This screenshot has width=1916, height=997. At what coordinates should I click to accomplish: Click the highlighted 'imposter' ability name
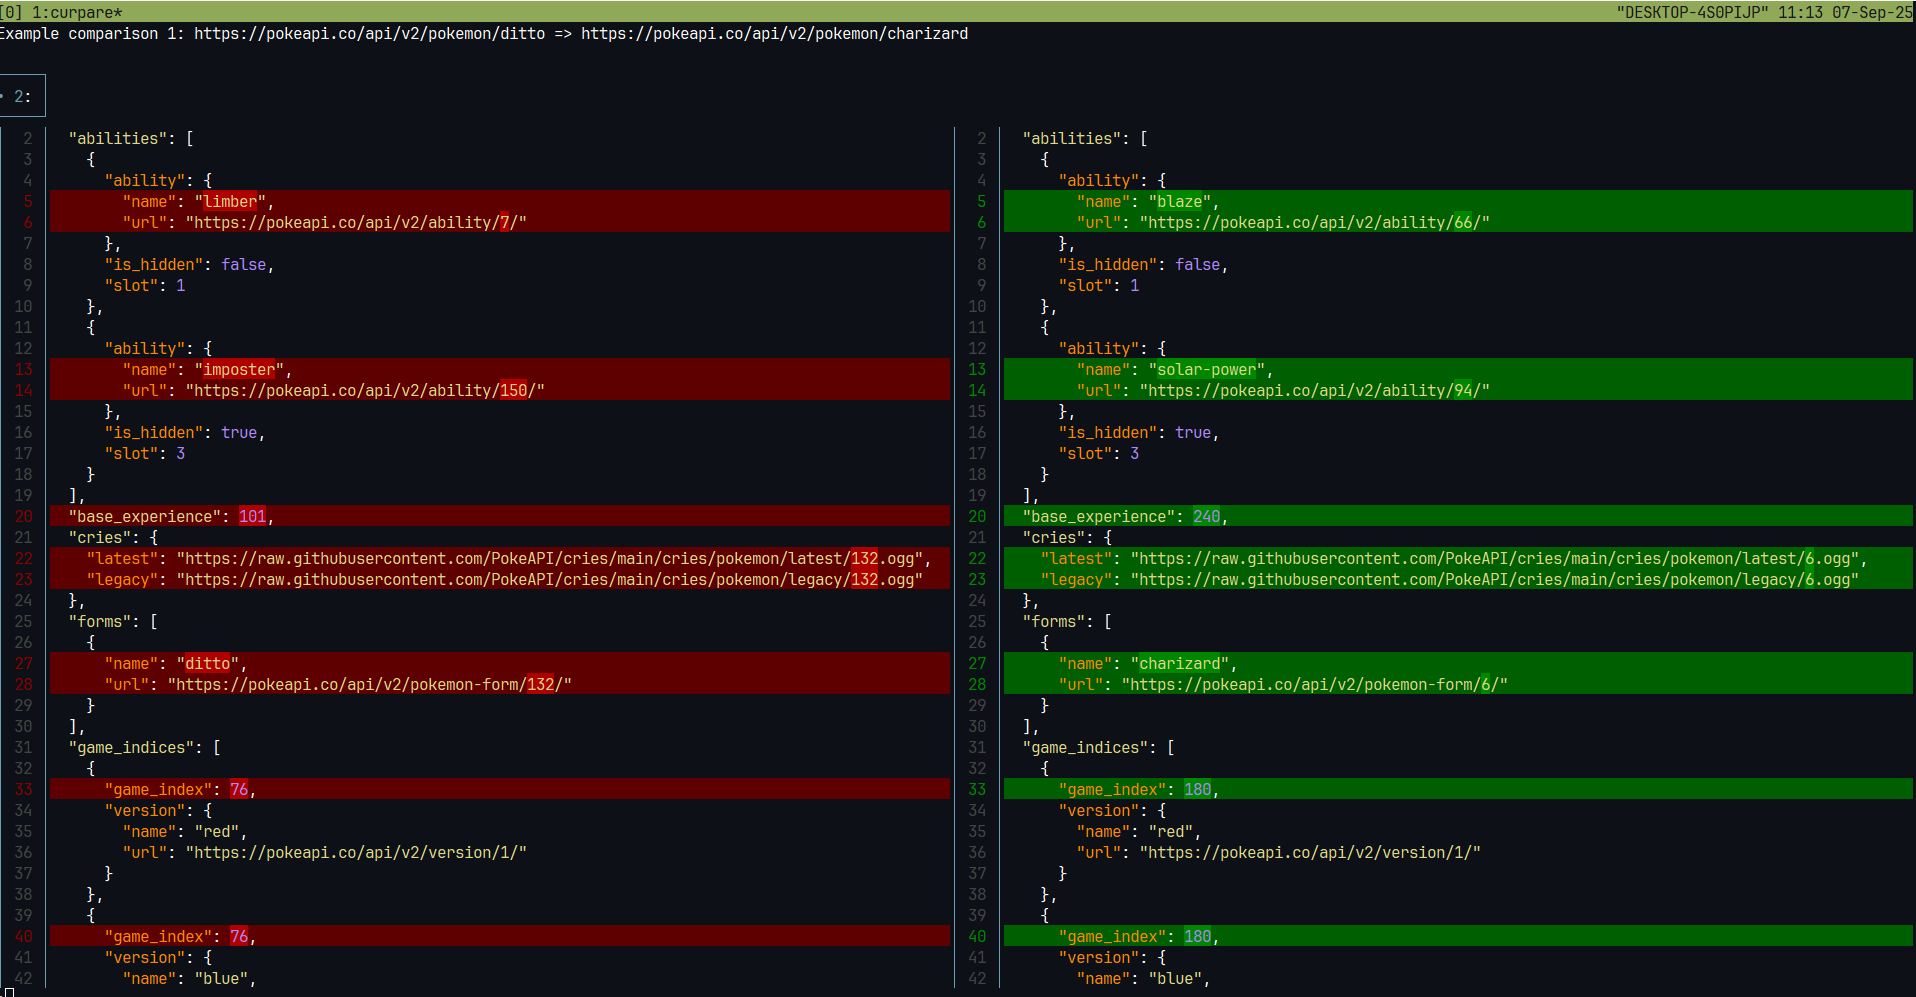coord(237,369)
